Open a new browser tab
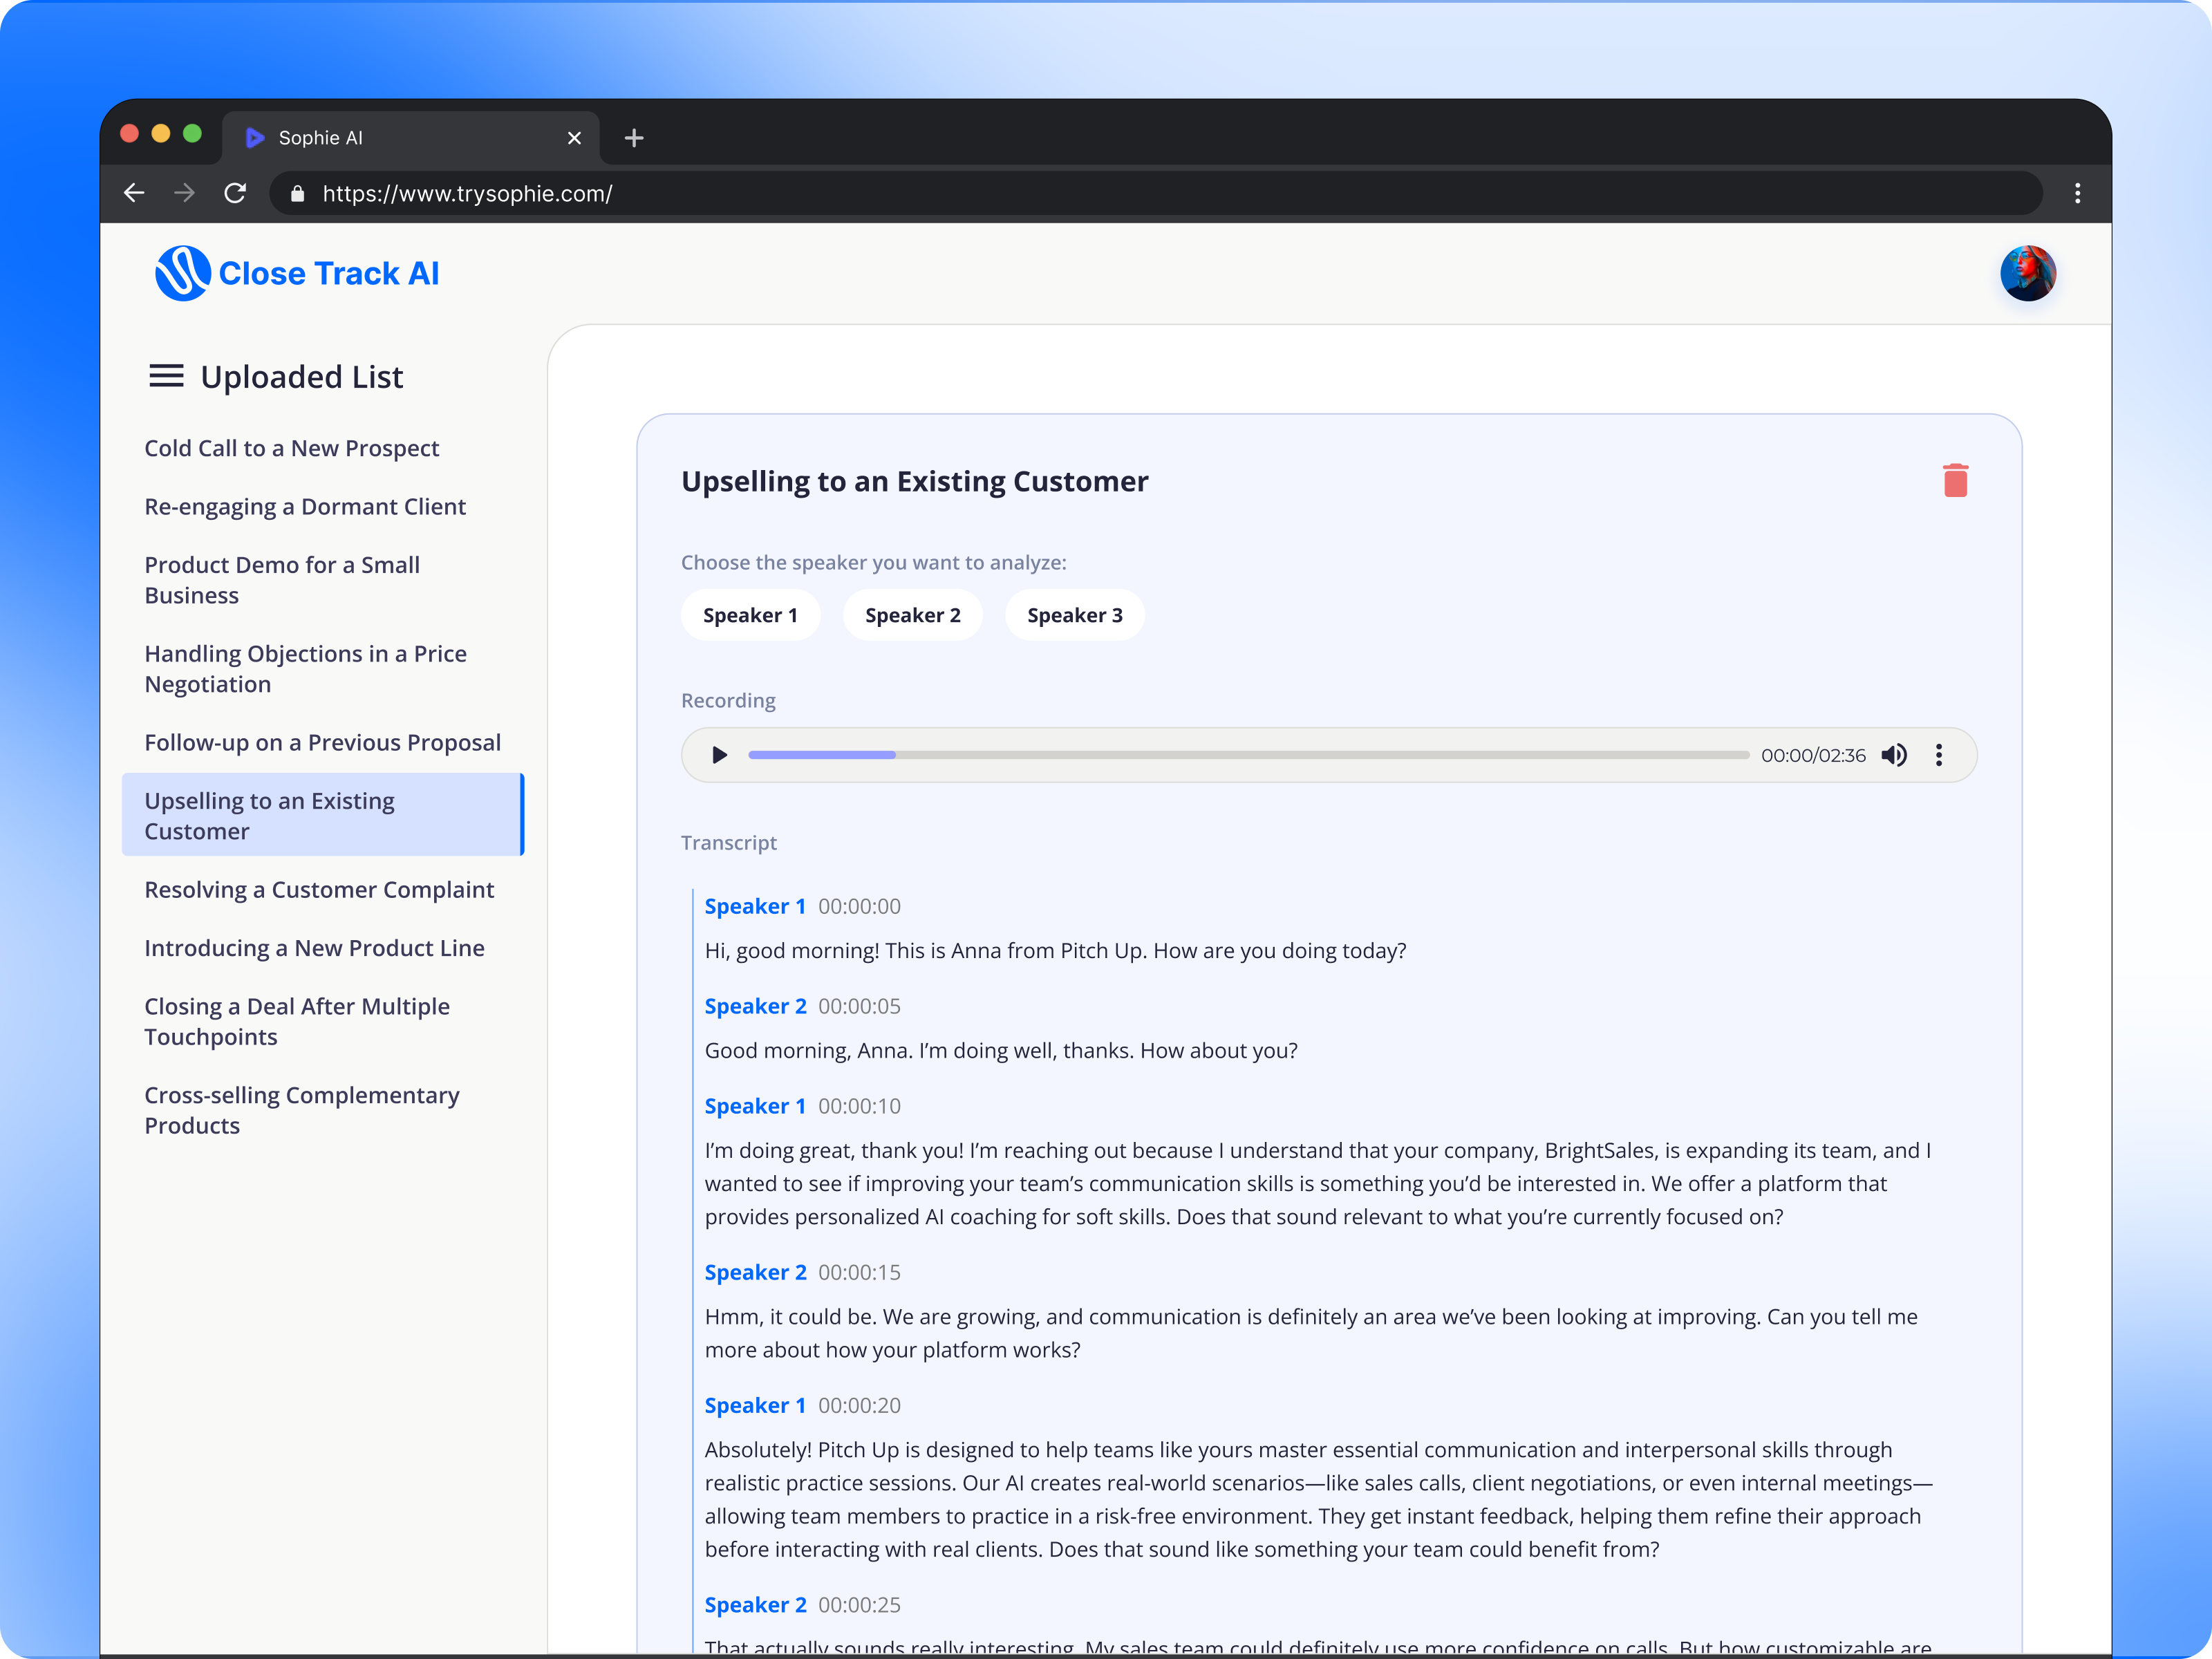This screenshot has height=1659, width=2212. click(634, 138)
